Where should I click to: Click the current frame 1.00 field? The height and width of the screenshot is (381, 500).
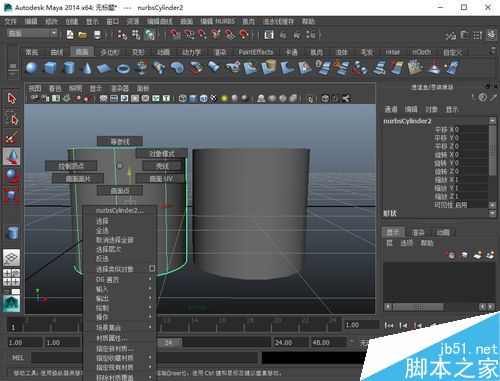tap(361, 325)
